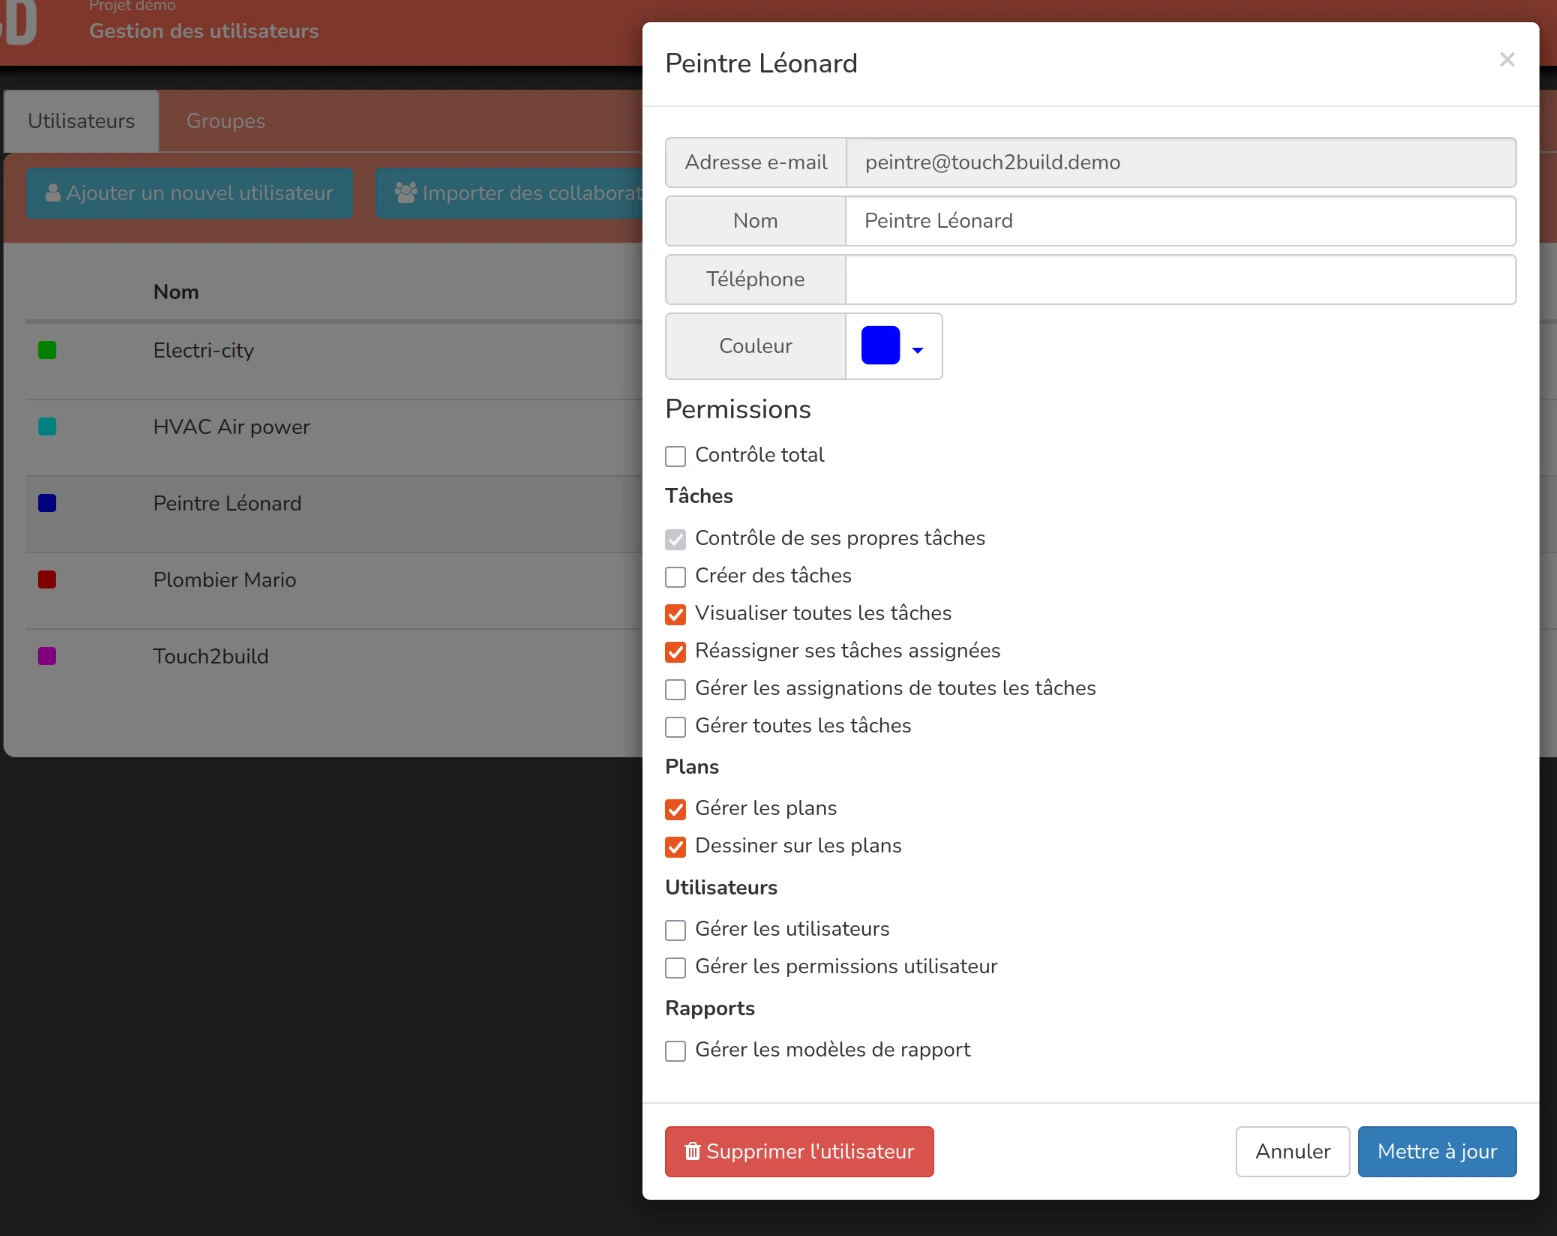
Task: Select the Utilisateurs tab
Action: [81, 121]
